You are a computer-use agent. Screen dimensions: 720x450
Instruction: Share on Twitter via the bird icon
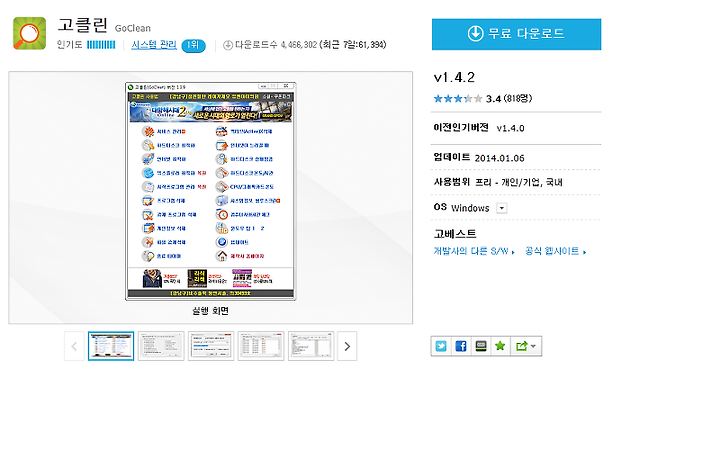(441, 346)
